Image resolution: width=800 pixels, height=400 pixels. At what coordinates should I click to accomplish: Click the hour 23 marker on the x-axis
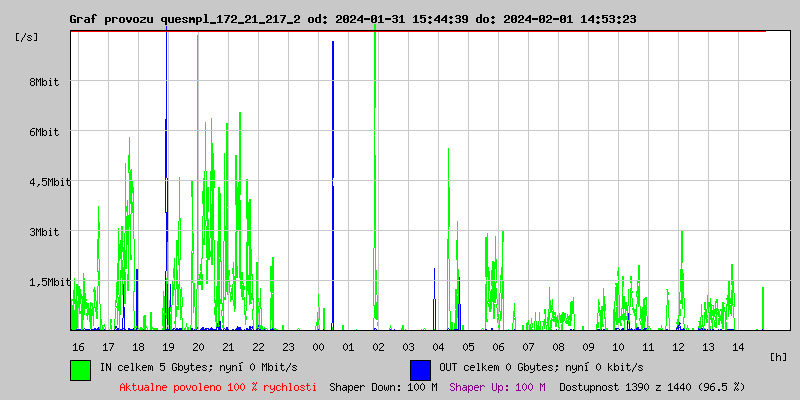[x=288, y=346]
